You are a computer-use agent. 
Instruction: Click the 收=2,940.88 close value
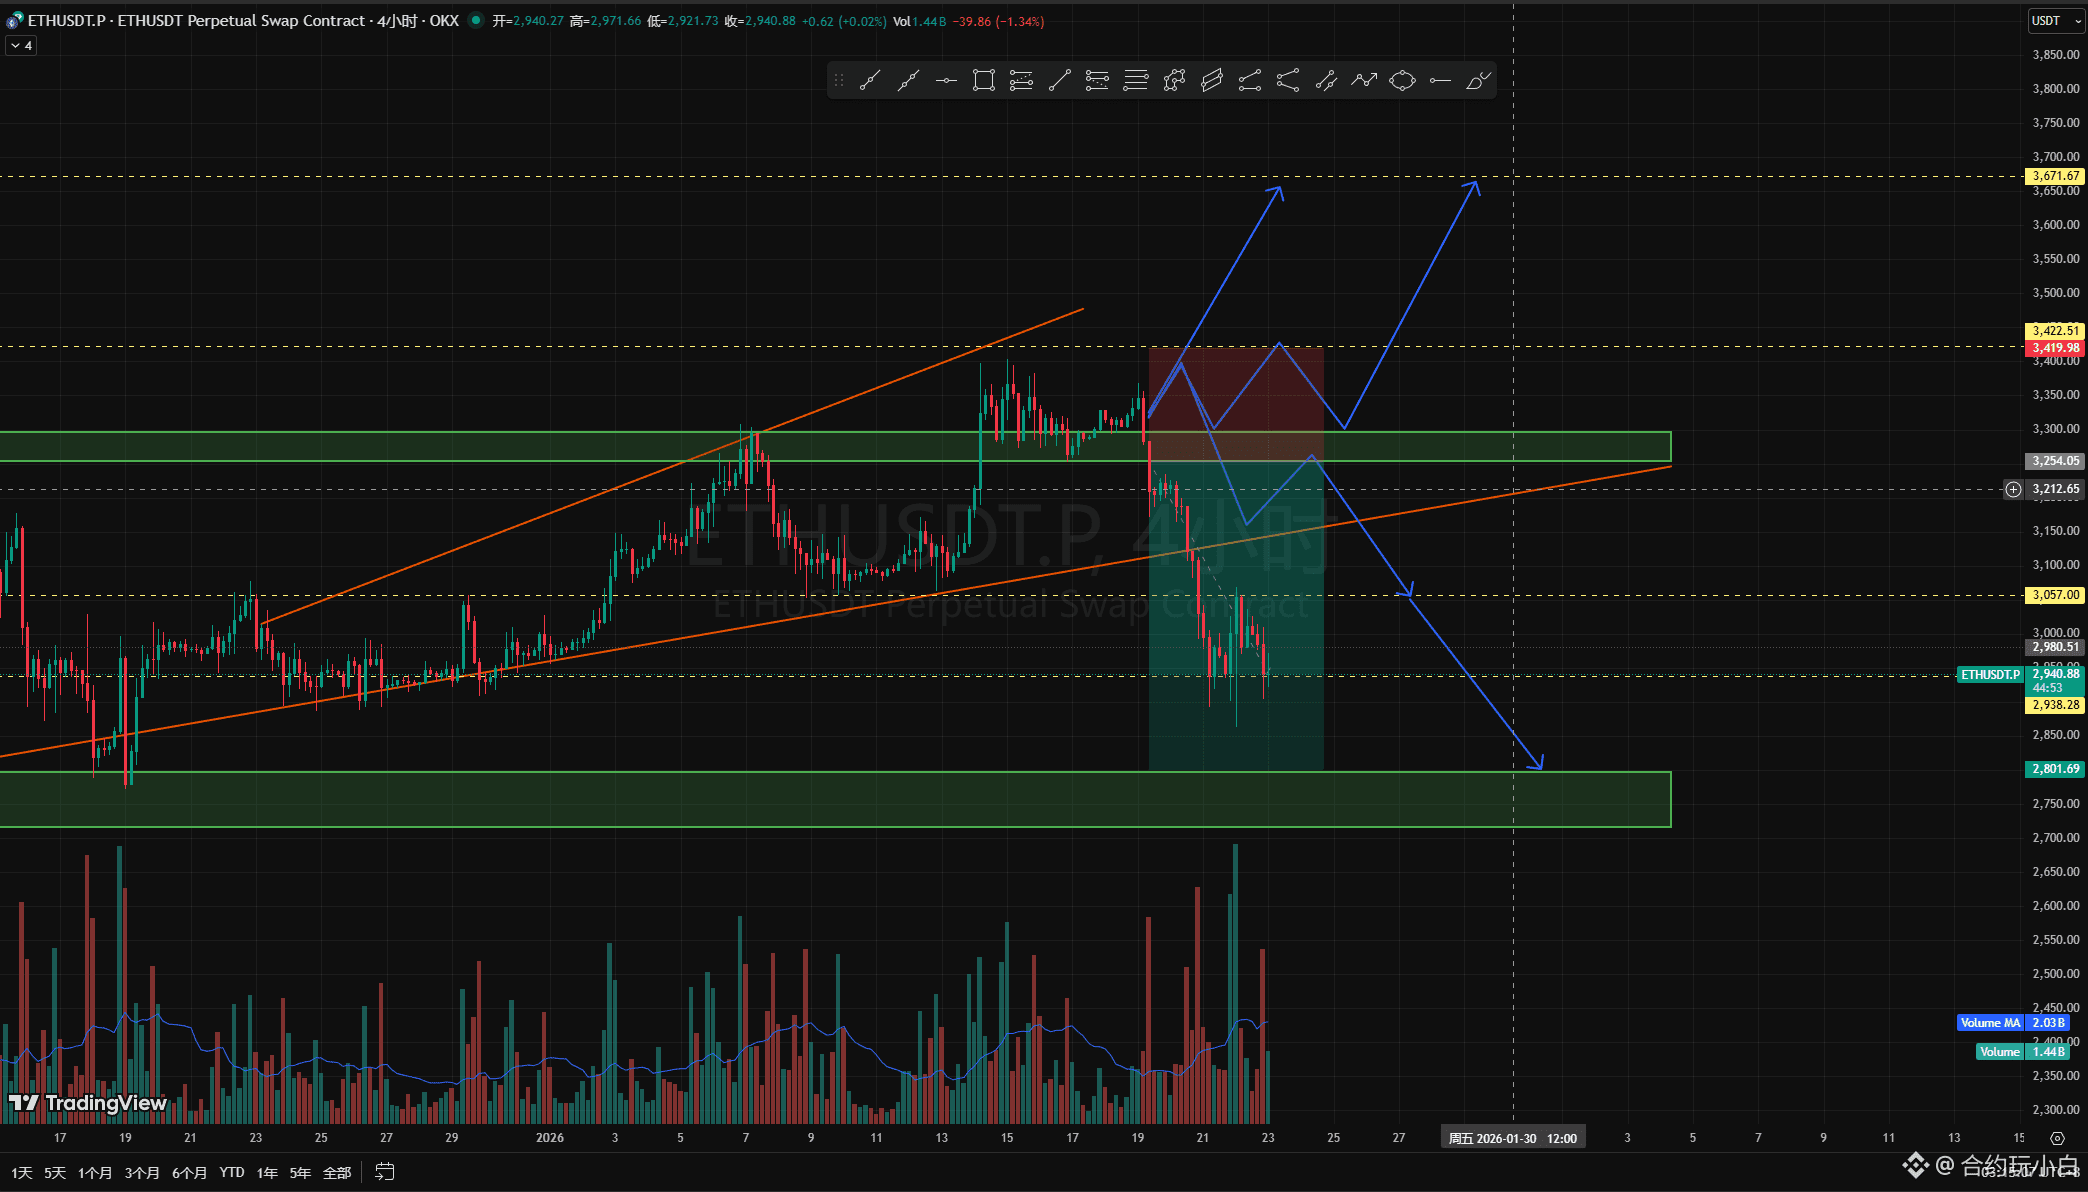tap(761, 21)
